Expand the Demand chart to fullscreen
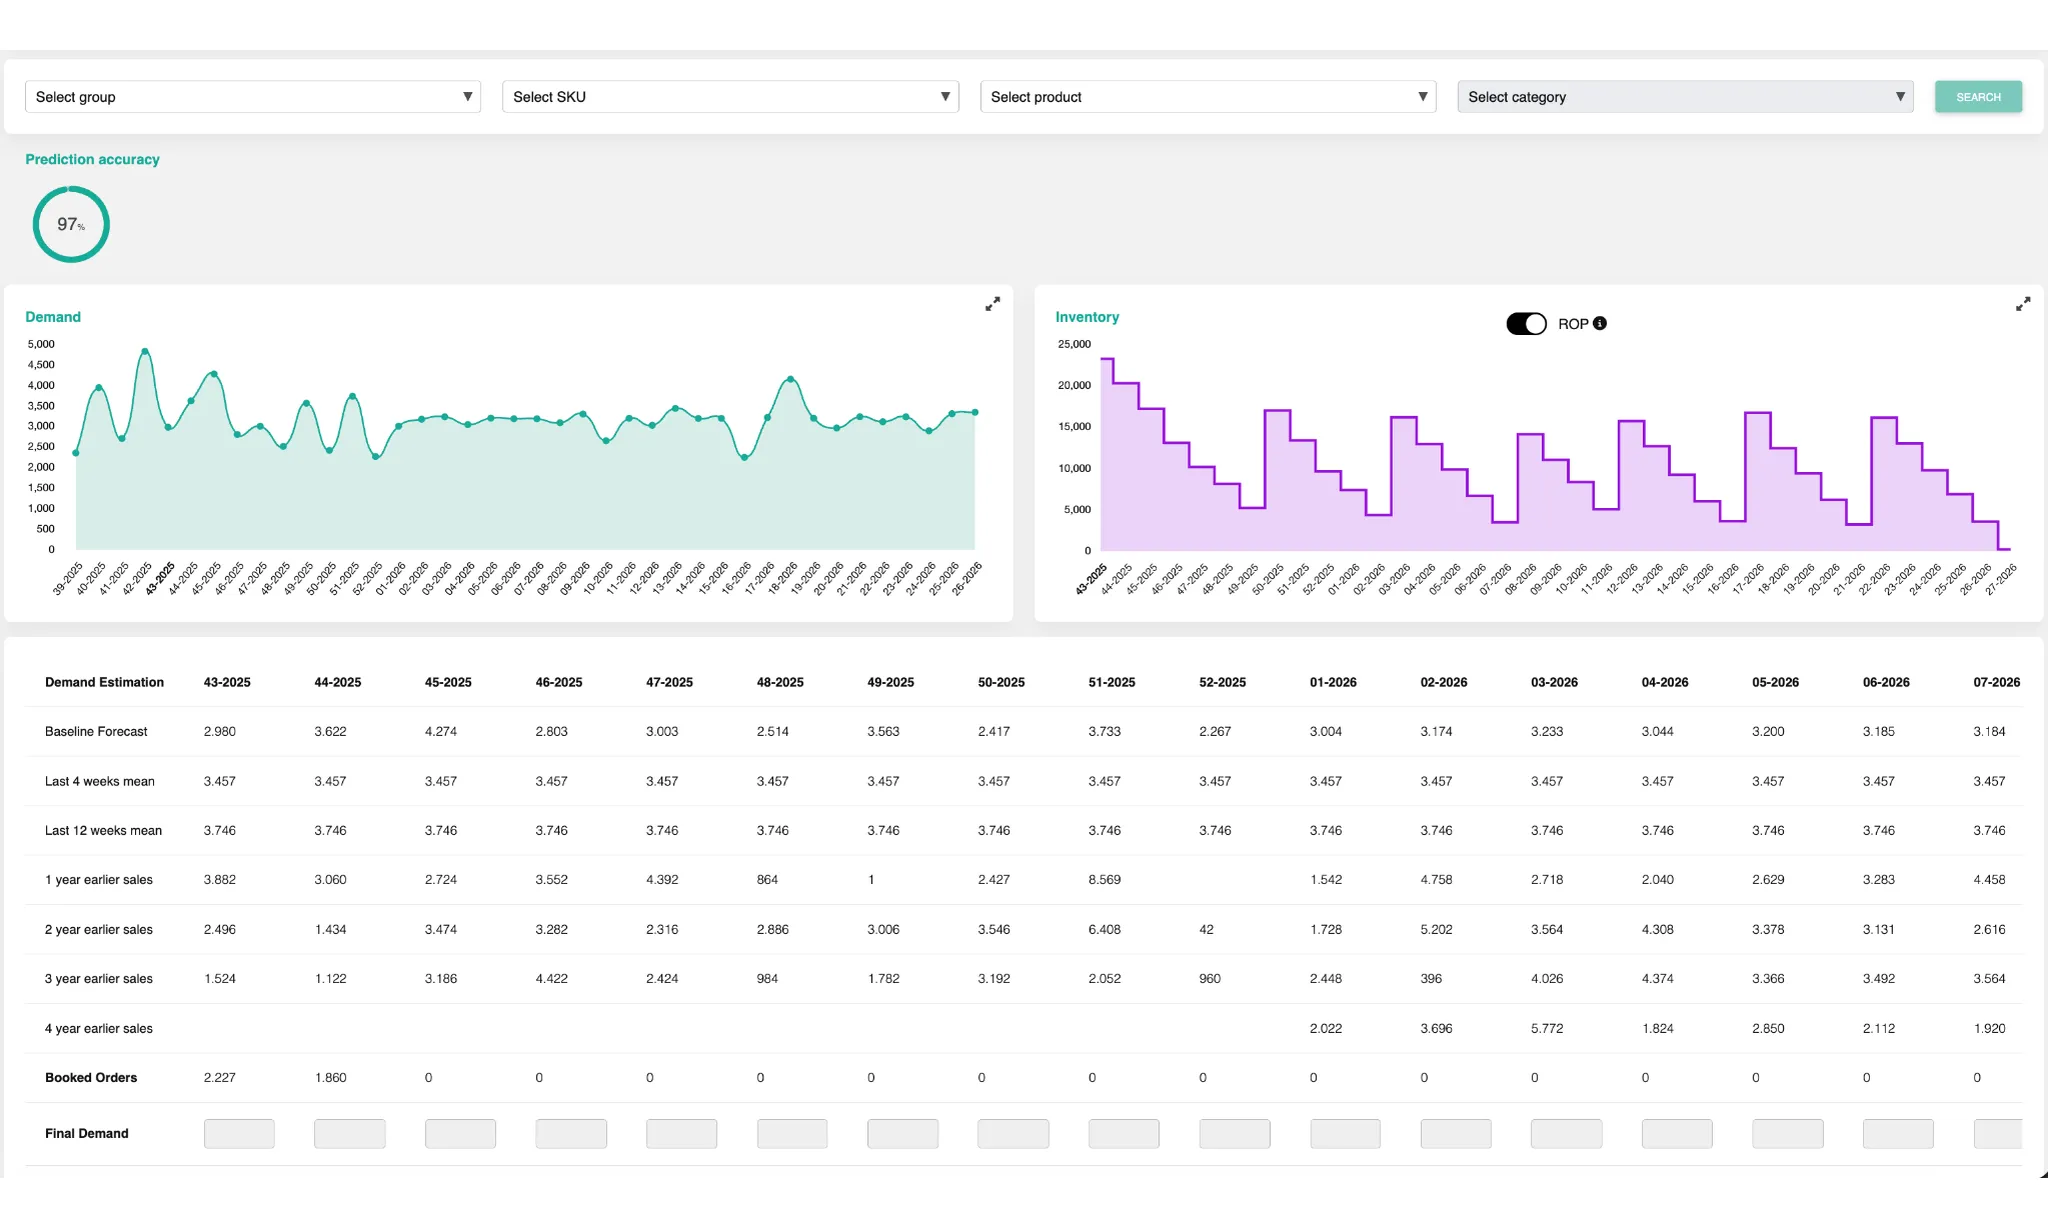Image resolution: width=2048 pixels, height=1229 pixels. coord(992,304)
